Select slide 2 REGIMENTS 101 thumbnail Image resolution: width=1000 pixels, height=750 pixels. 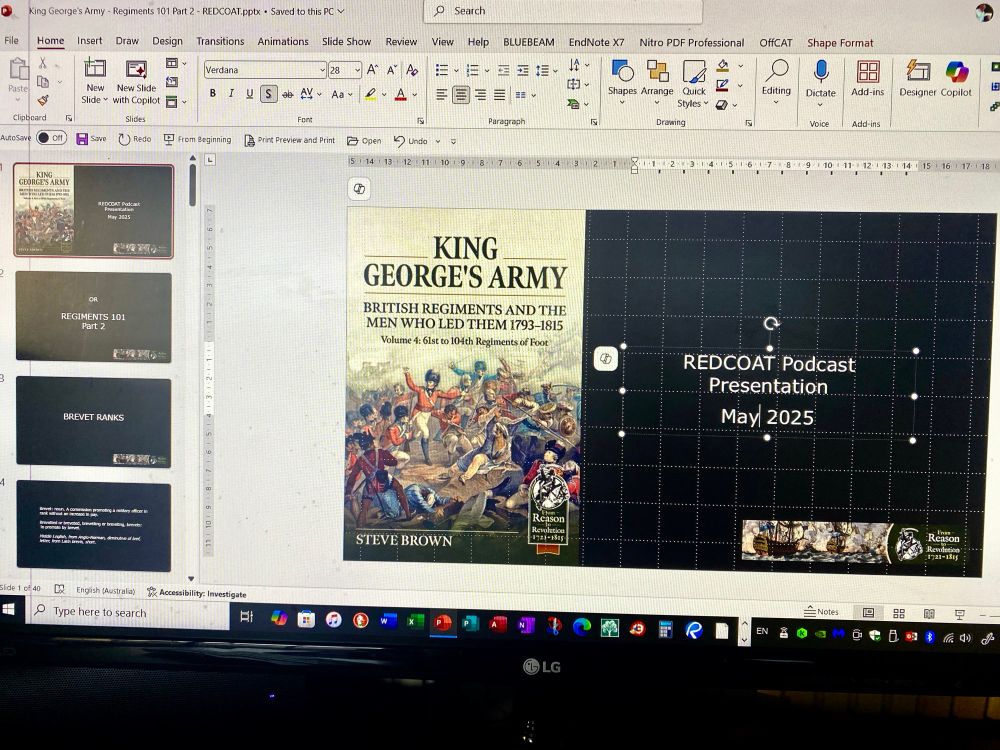(x=94, y=317)
